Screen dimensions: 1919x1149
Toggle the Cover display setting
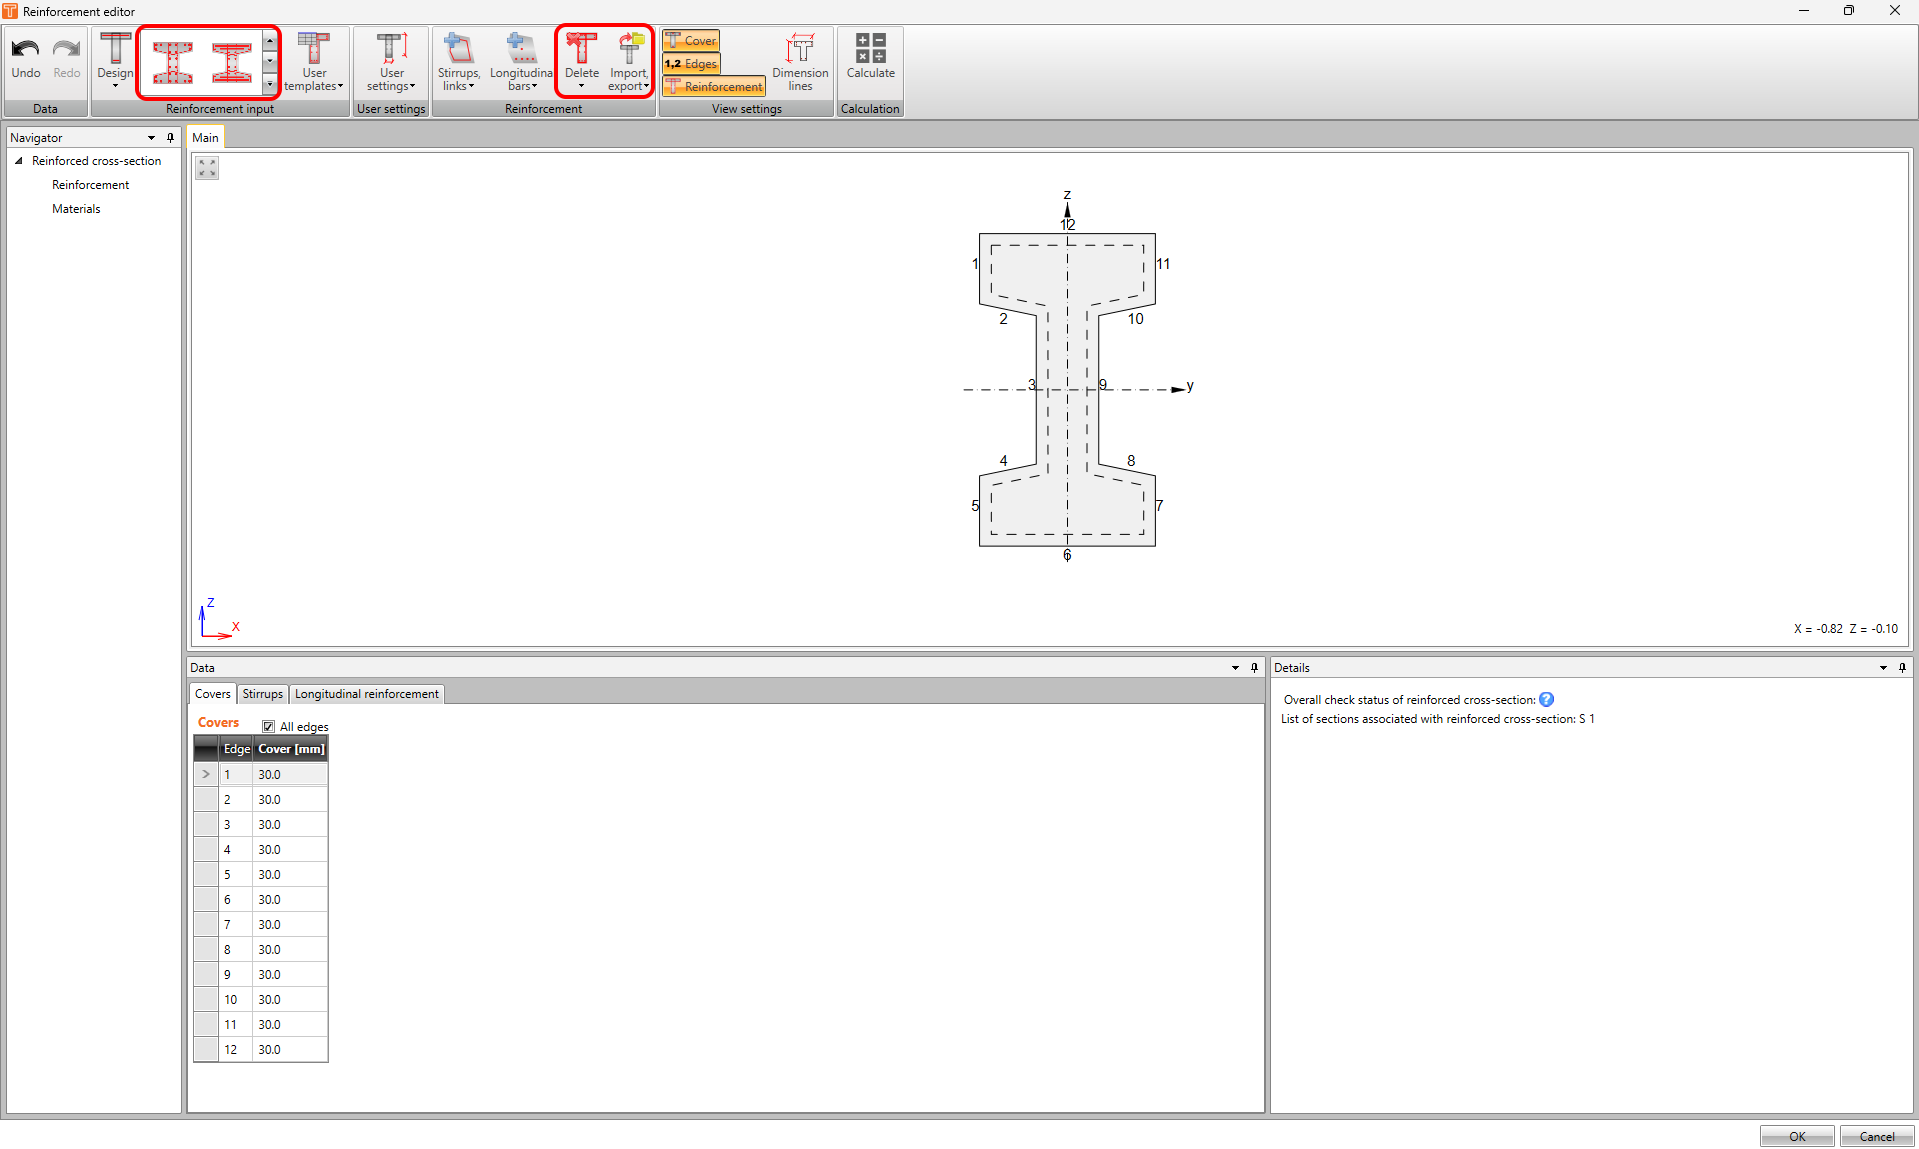pos(690,40)
